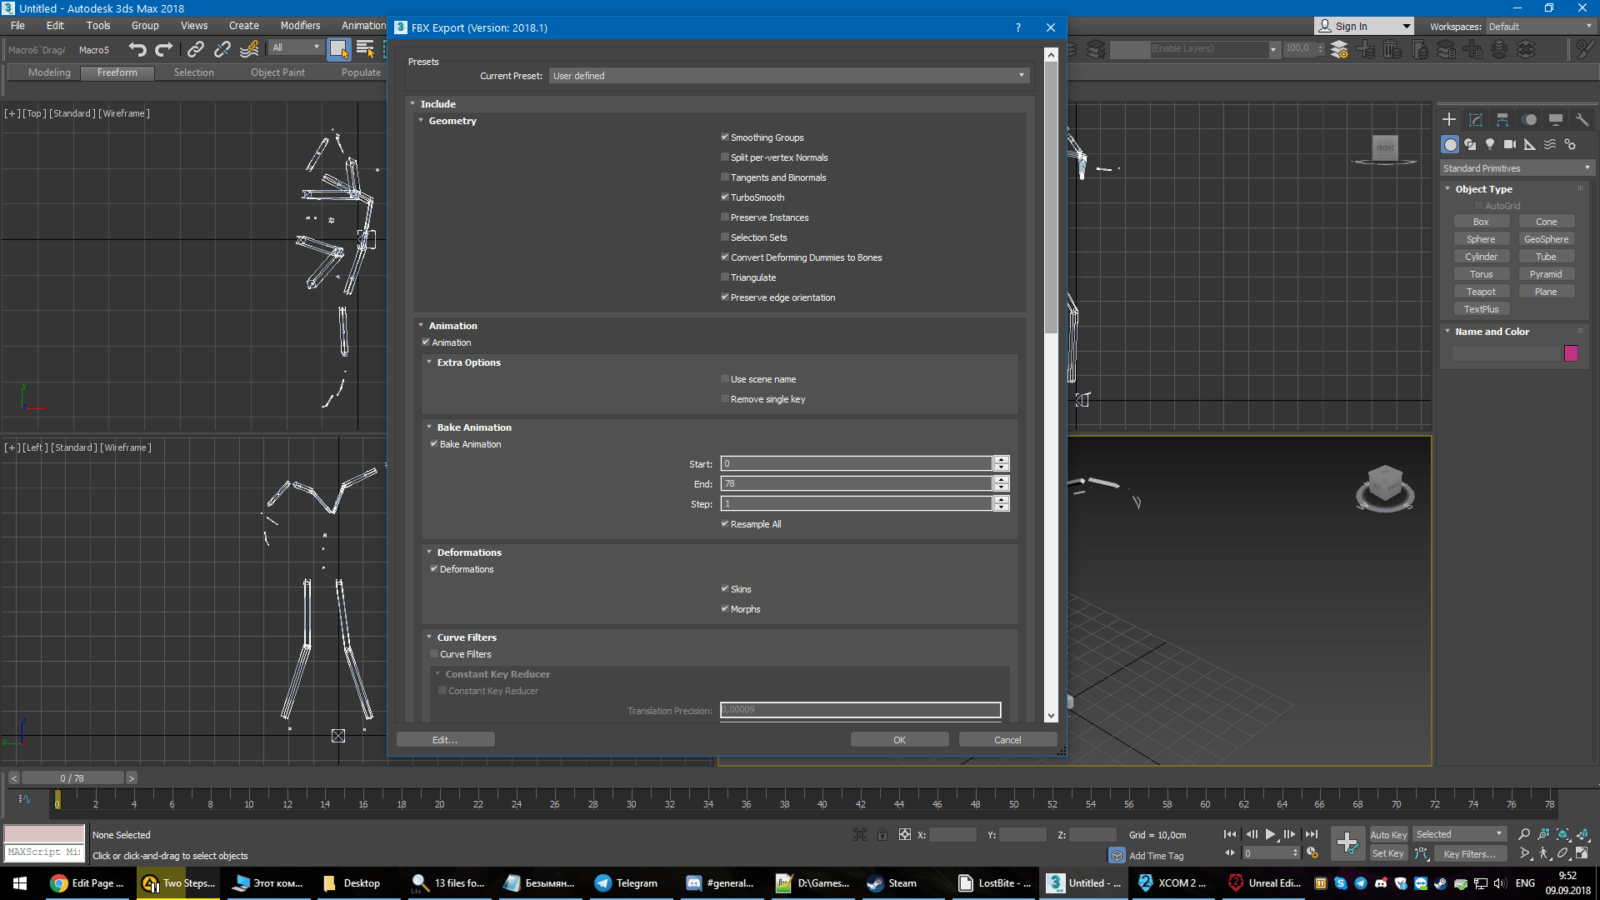Image resolution: width=1600 pixels, height=900 pixels.
Task: Activate the Select Object tool
Action: (339, 49)
